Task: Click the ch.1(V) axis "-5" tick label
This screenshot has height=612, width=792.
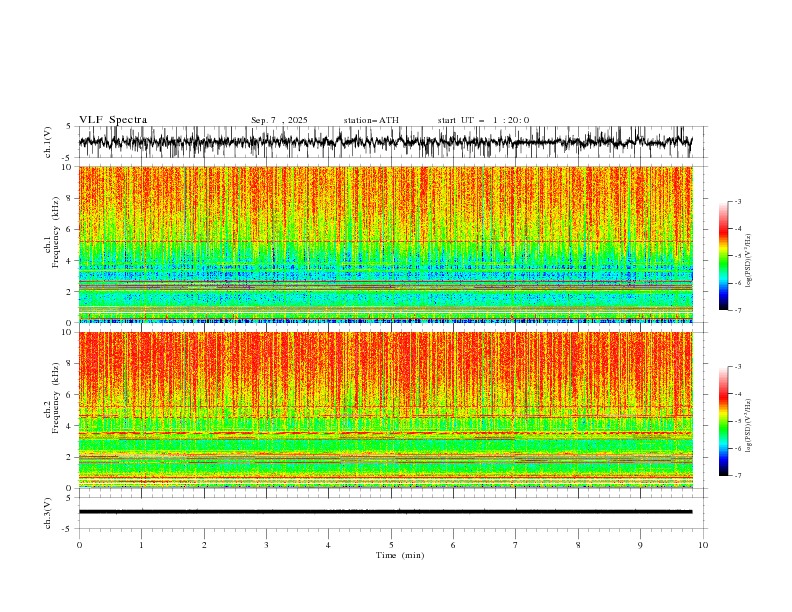Action: pyautogui.click(x=68, y=158)
